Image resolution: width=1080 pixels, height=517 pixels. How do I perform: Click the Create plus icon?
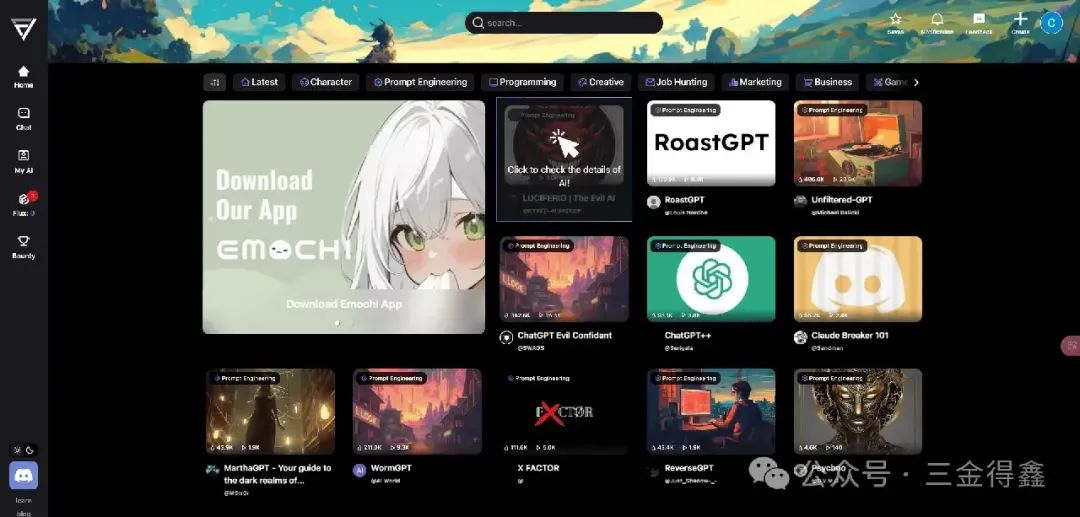(1020, 23)
